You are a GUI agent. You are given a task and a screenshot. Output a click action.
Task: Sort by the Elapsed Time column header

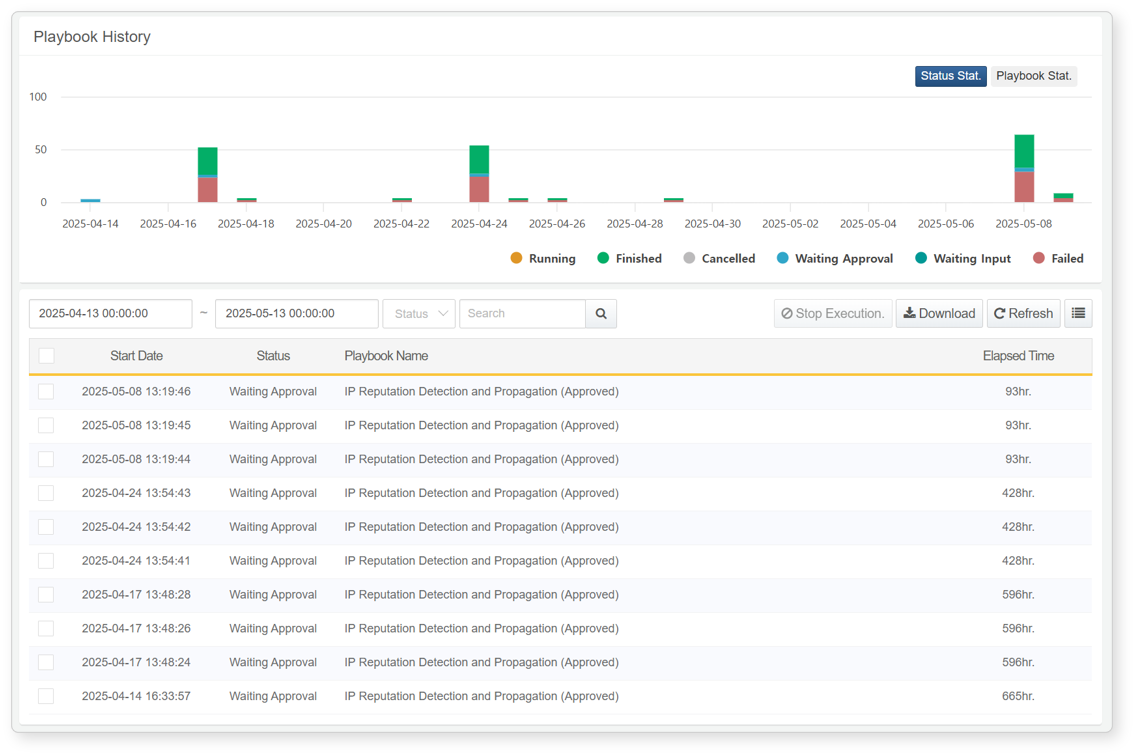1018,355
